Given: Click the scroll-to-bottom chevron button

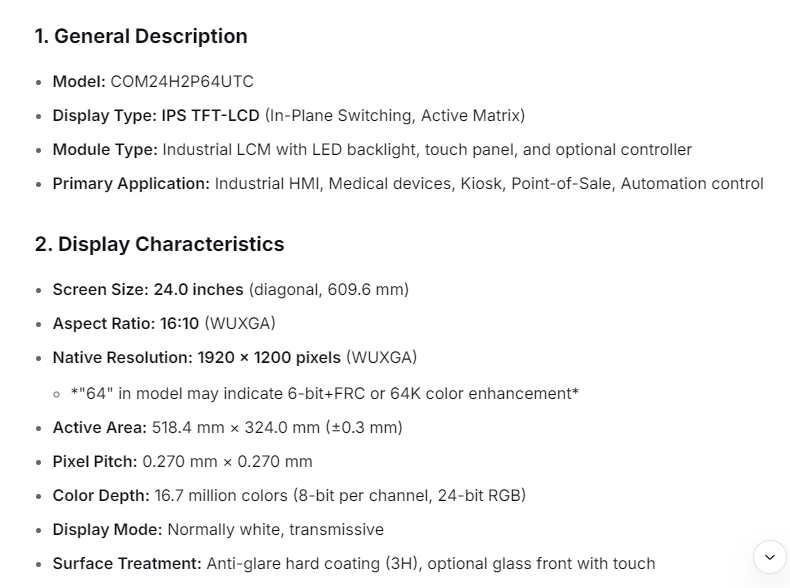Looking at the screenshot, I should pyautogui.click(x=769, y=557).
